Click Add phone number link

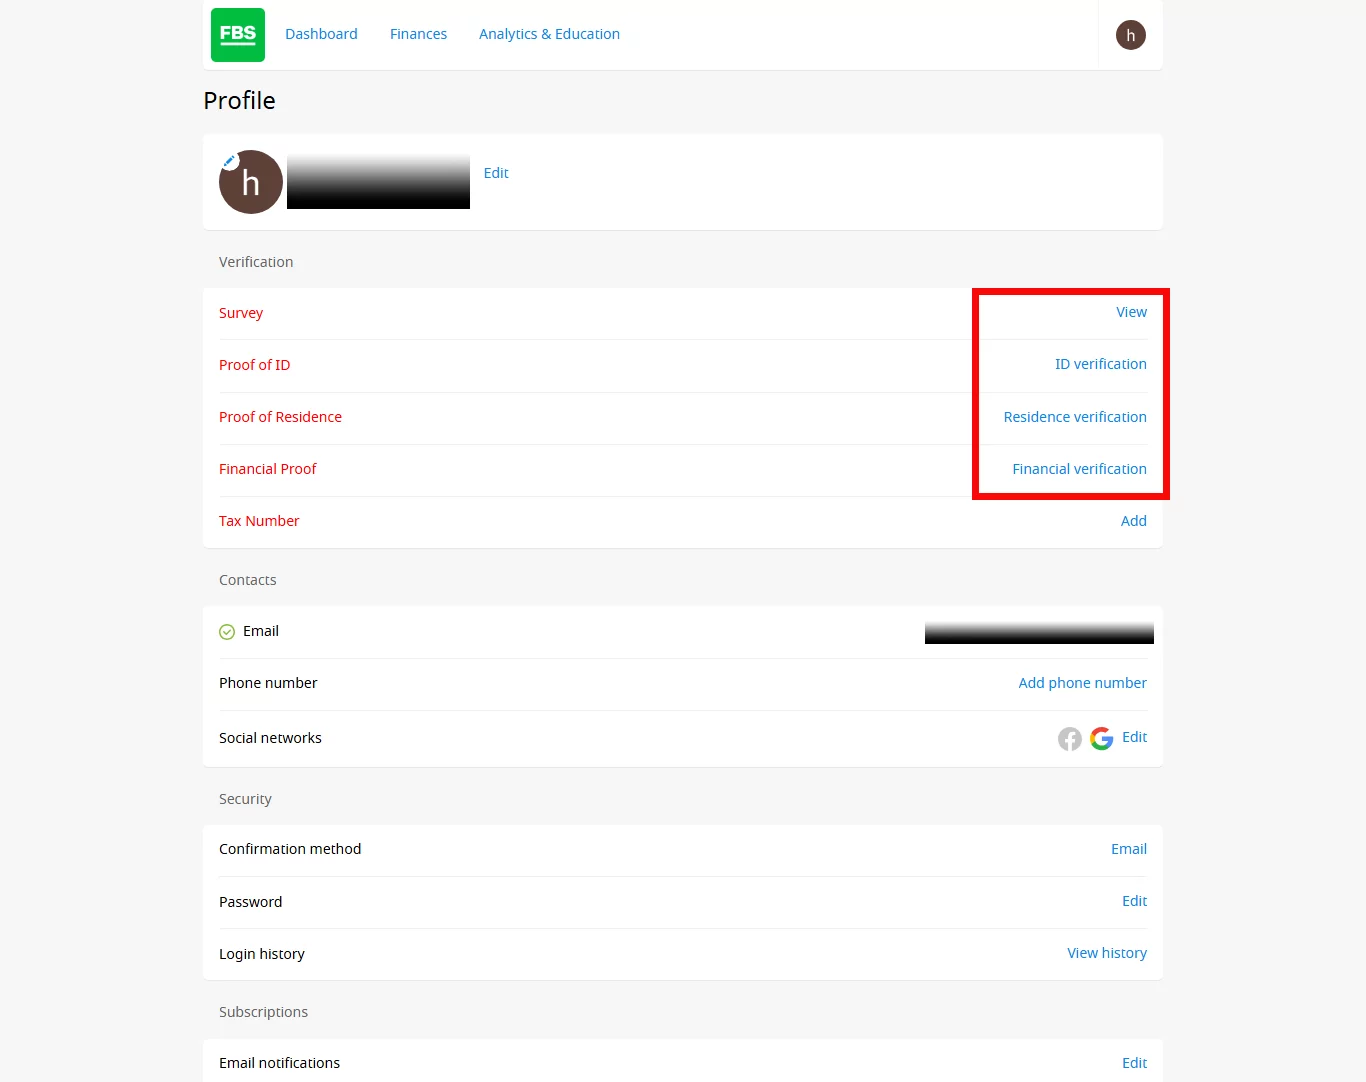tap(1083, 683)
